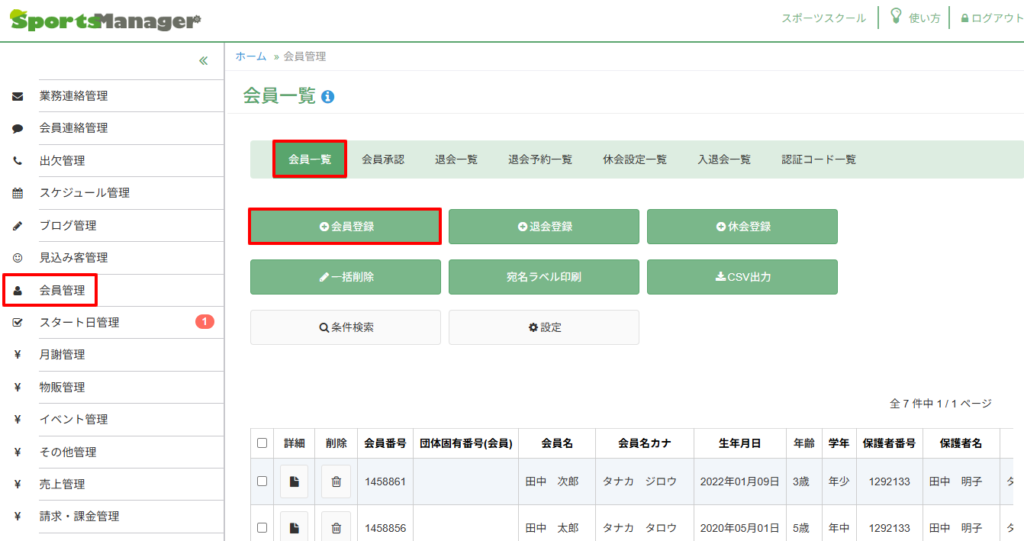Check the checkbox for 田中 太郎 row
Screen dimensions: 1024x541
262,527
